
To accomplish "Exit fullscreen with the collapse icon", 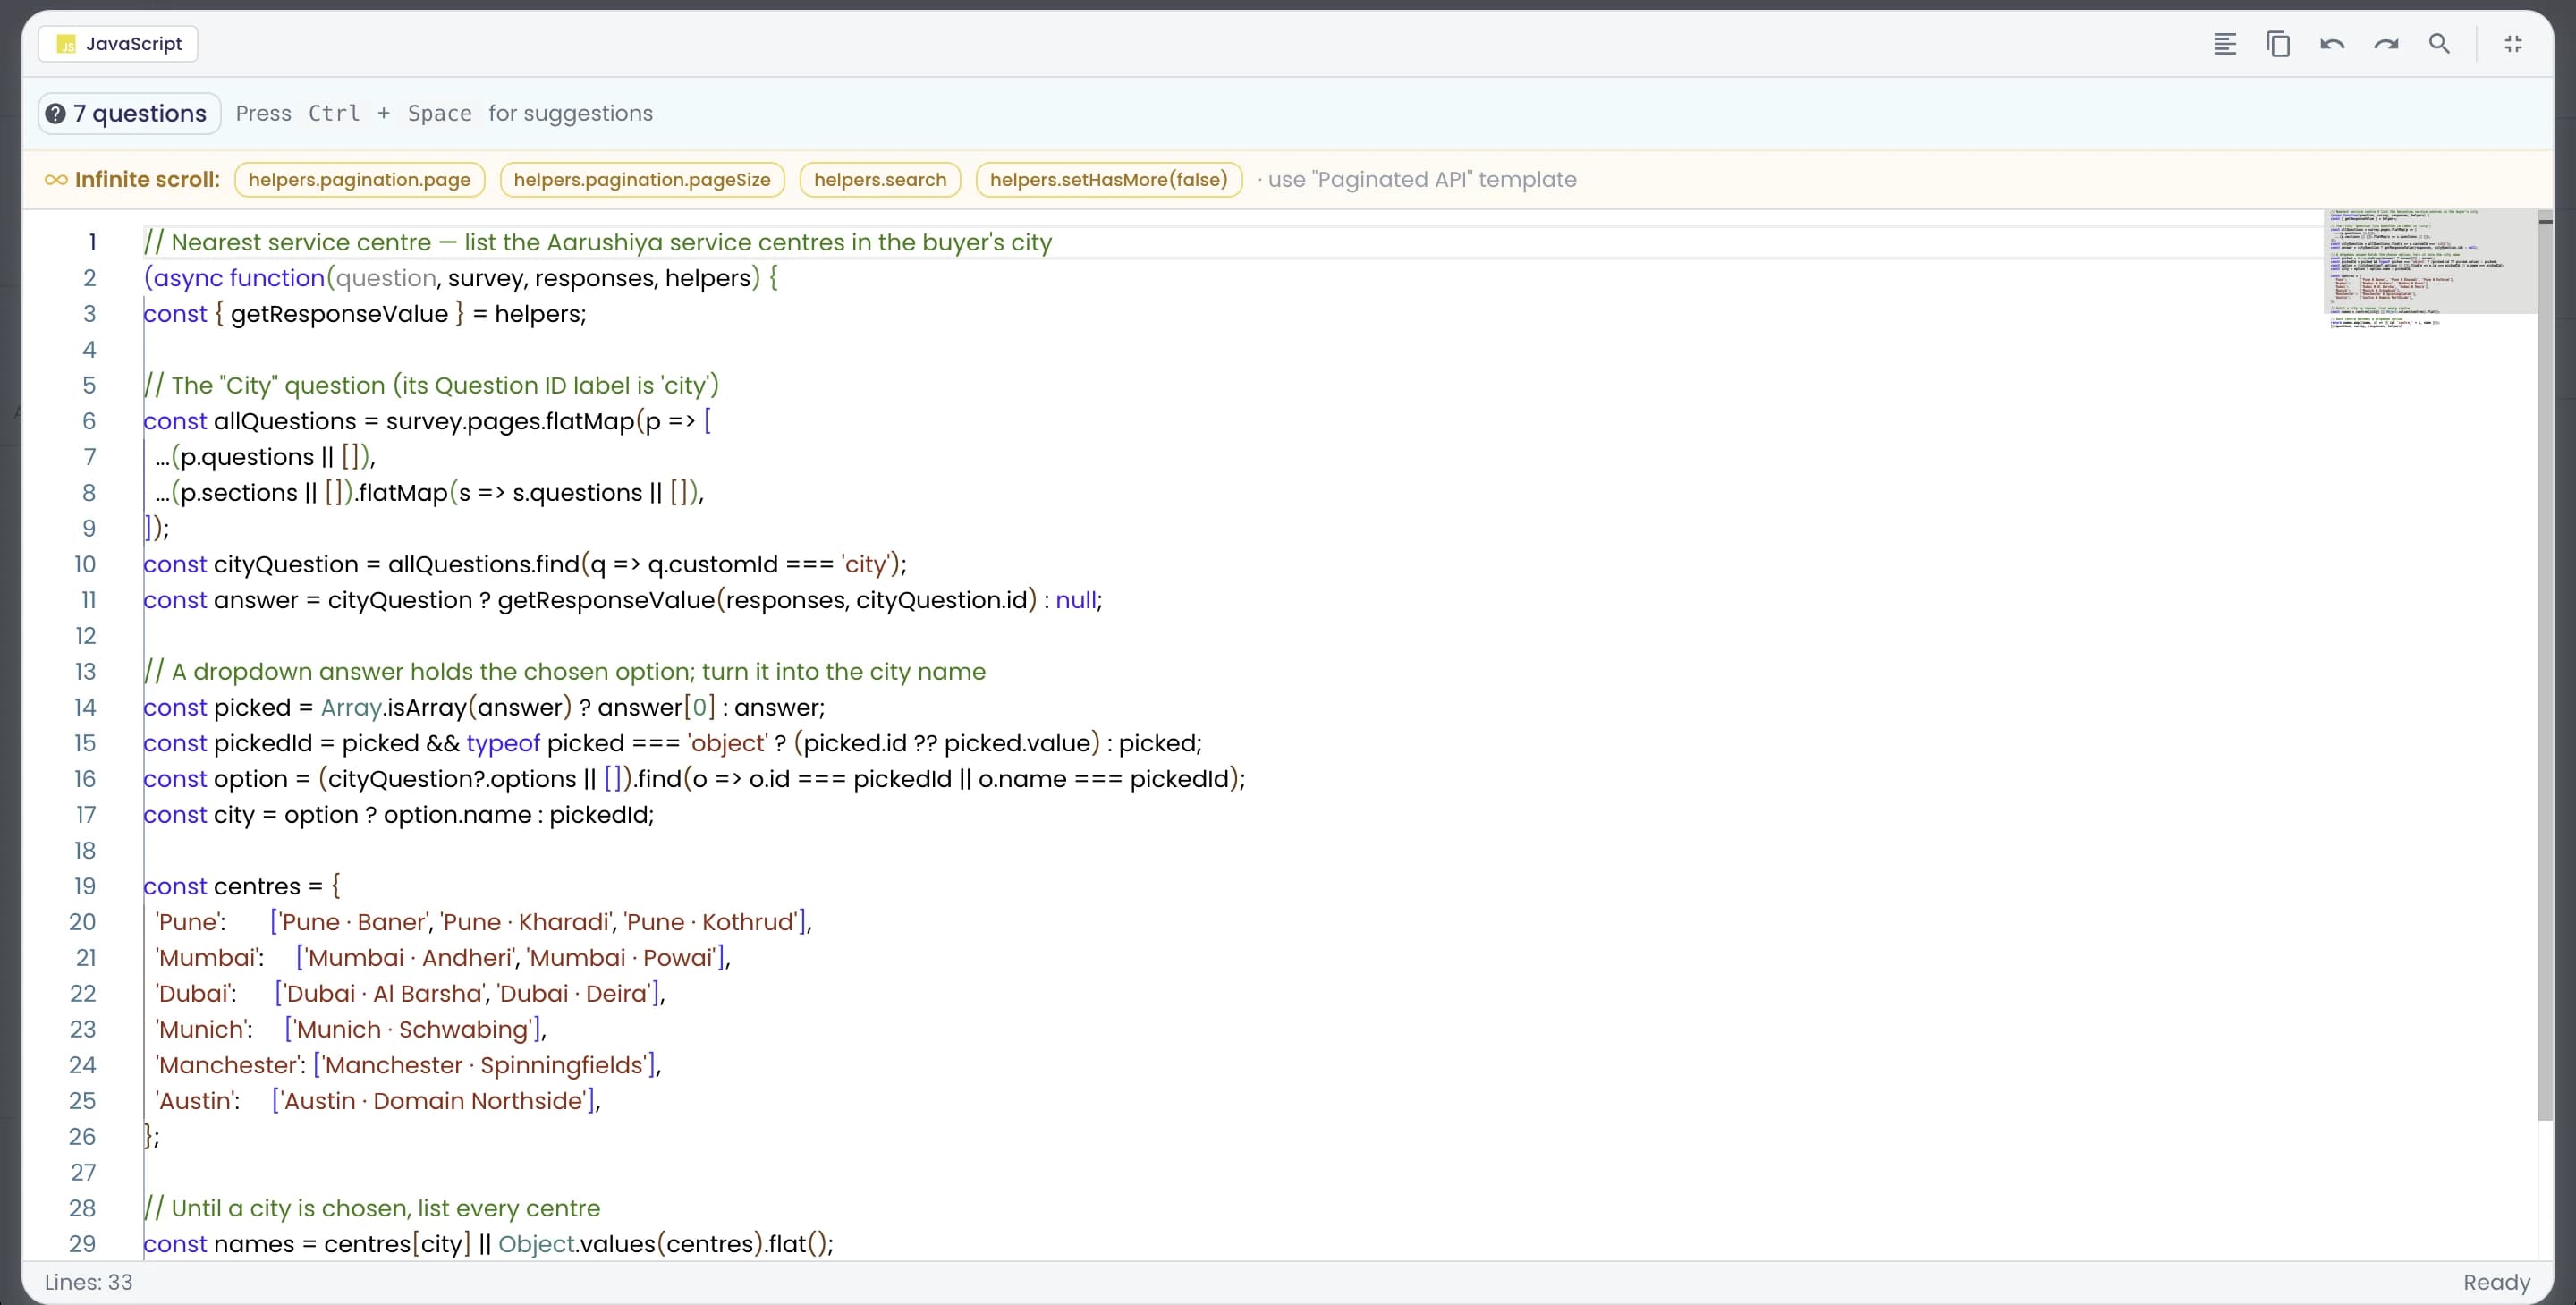I will 2513,44.
